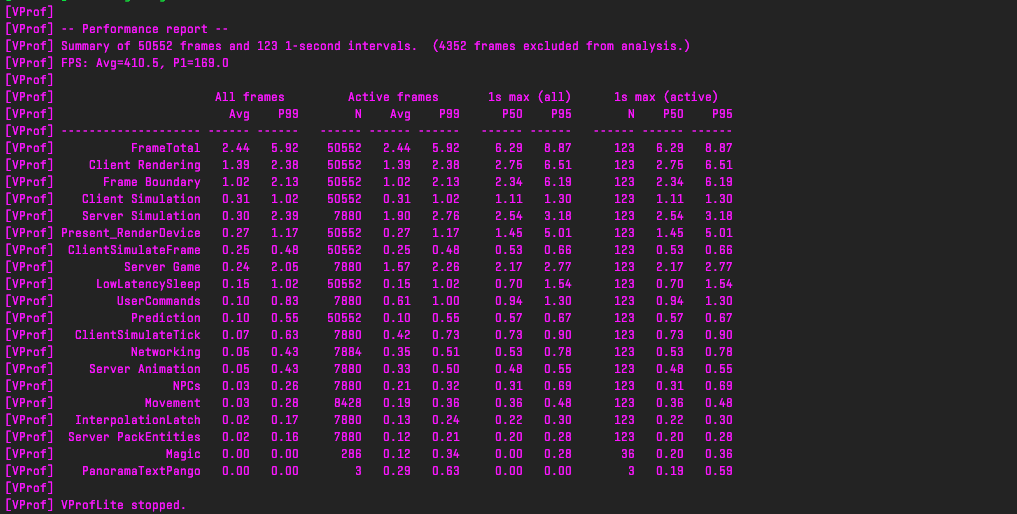Click the "36" interval count in the Magic row
This screenshot has height=514, width=1017.
click(628, 454)
